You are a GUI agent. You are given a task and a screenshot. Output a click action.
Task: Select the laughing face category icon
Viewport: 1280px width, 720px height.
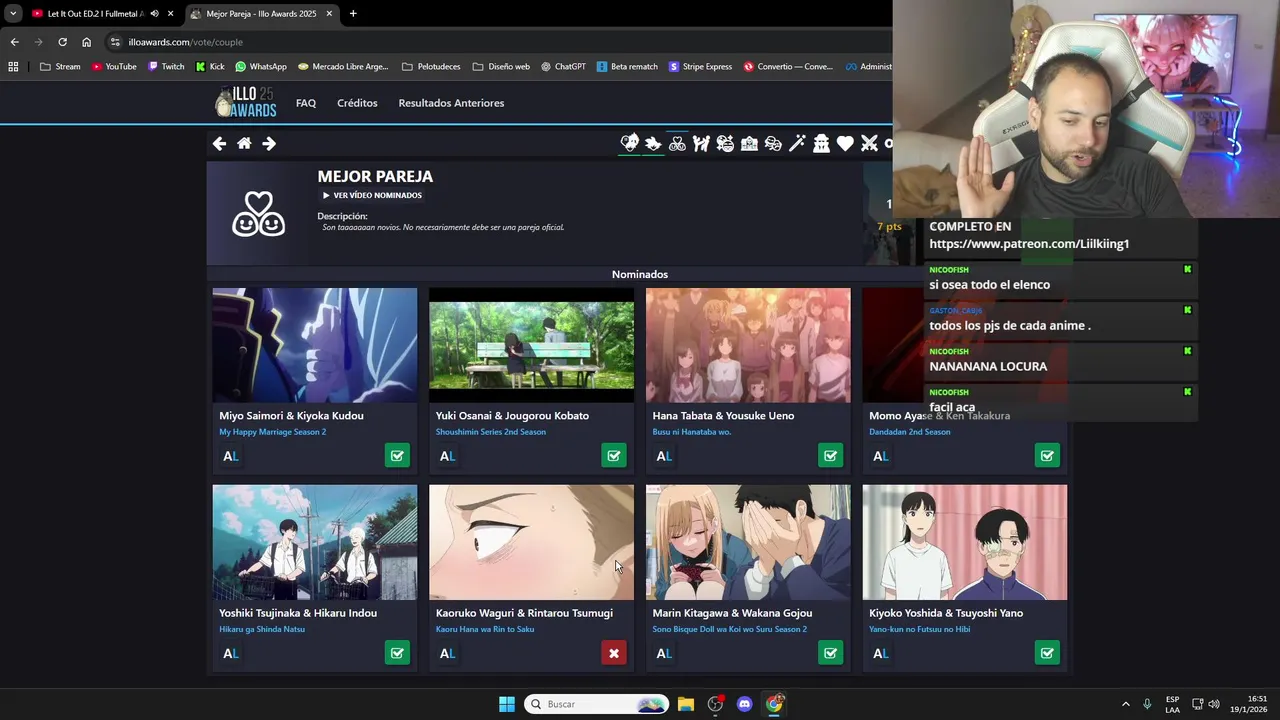point(725,144)
